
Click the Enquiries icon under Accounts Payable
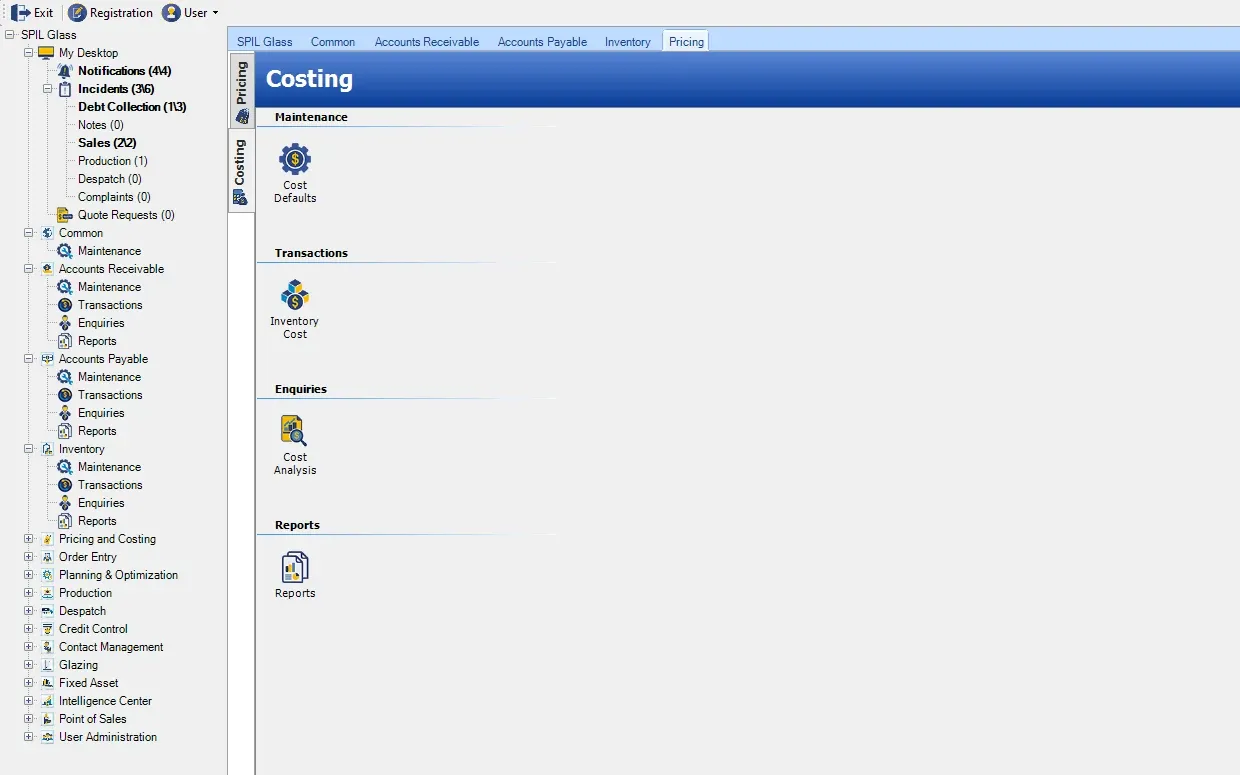pos(65,413)
